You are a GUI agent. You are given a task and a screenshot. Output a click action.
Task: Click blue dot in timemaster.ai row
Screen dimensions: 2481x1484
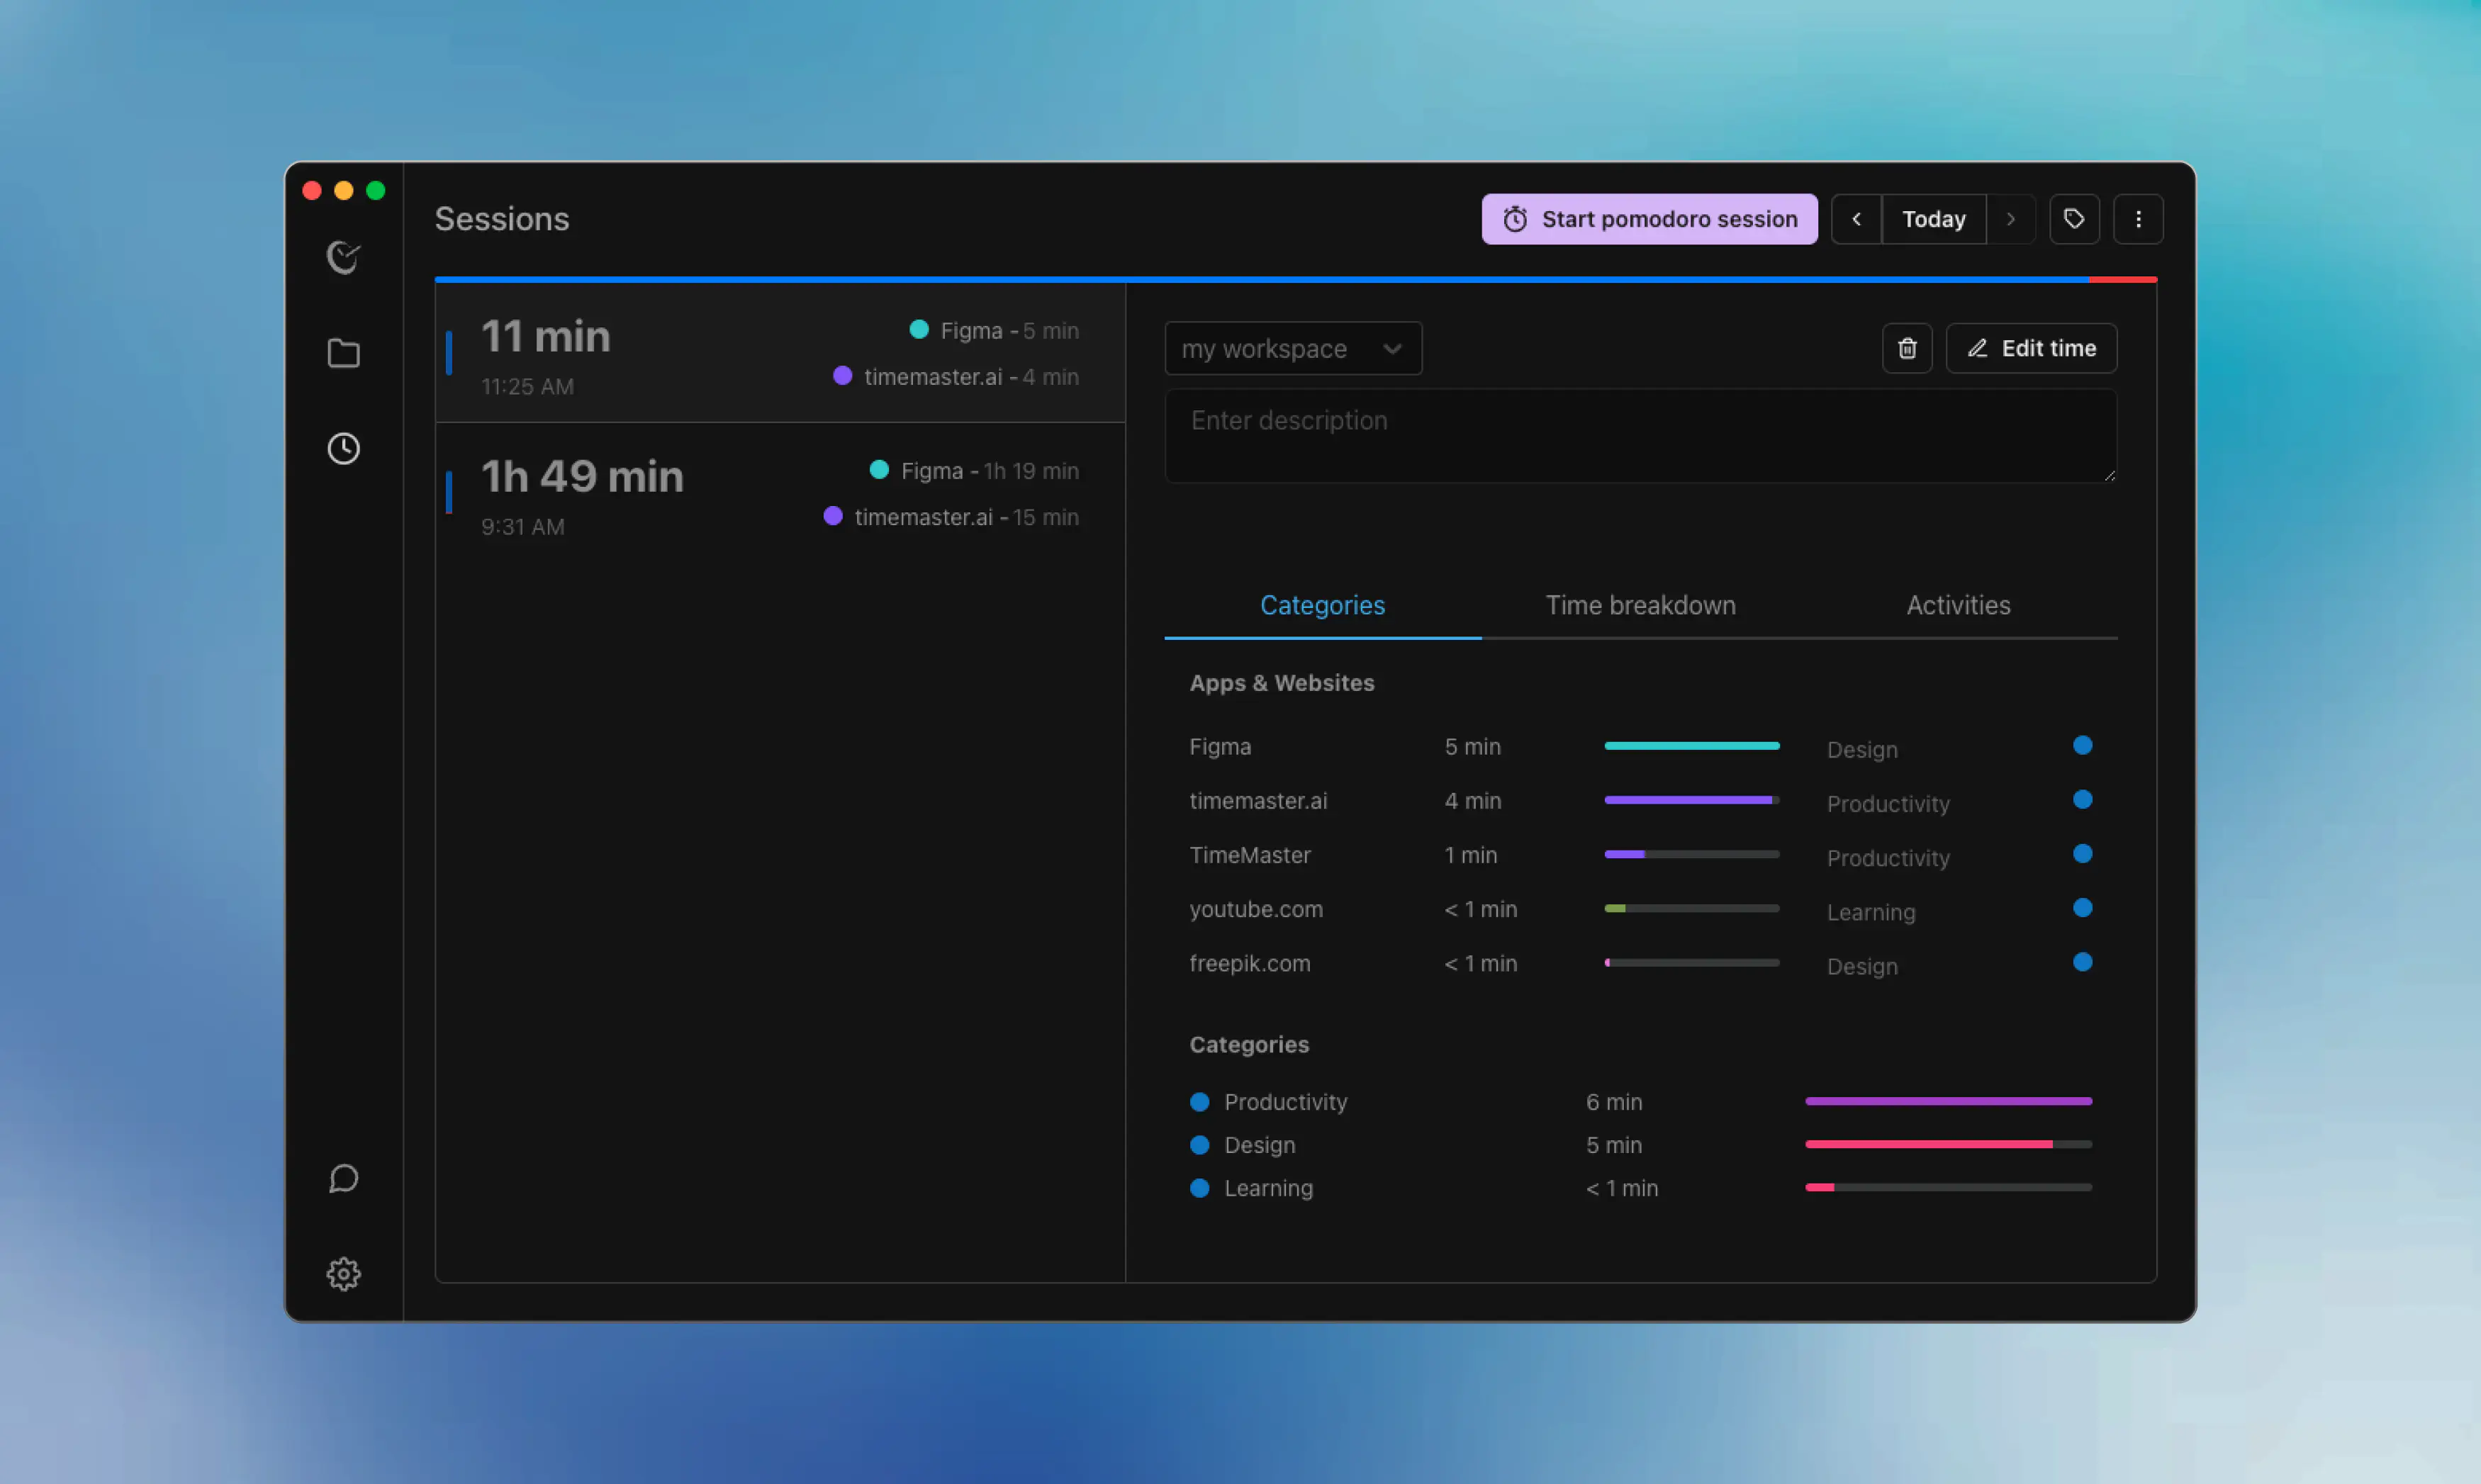pyautogui.click(x=2082, y=799)
